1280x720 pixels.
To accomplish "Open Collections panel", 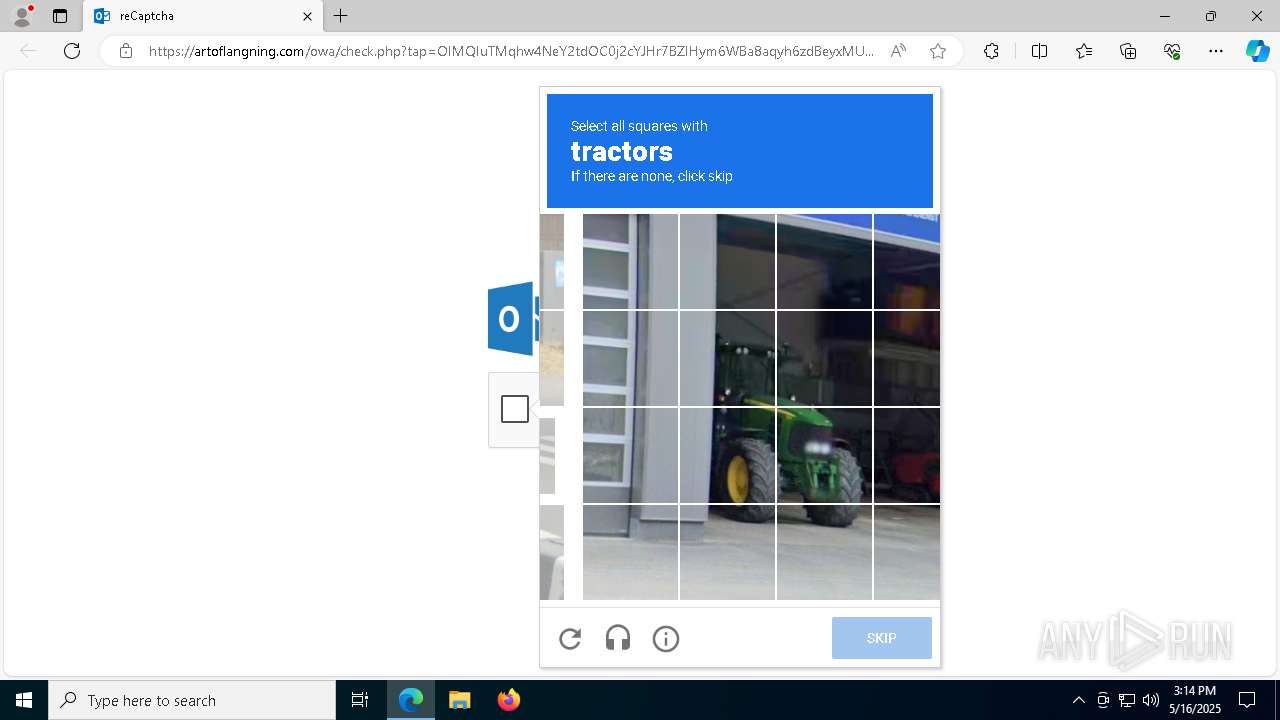I will click(x=1128, y=51).
